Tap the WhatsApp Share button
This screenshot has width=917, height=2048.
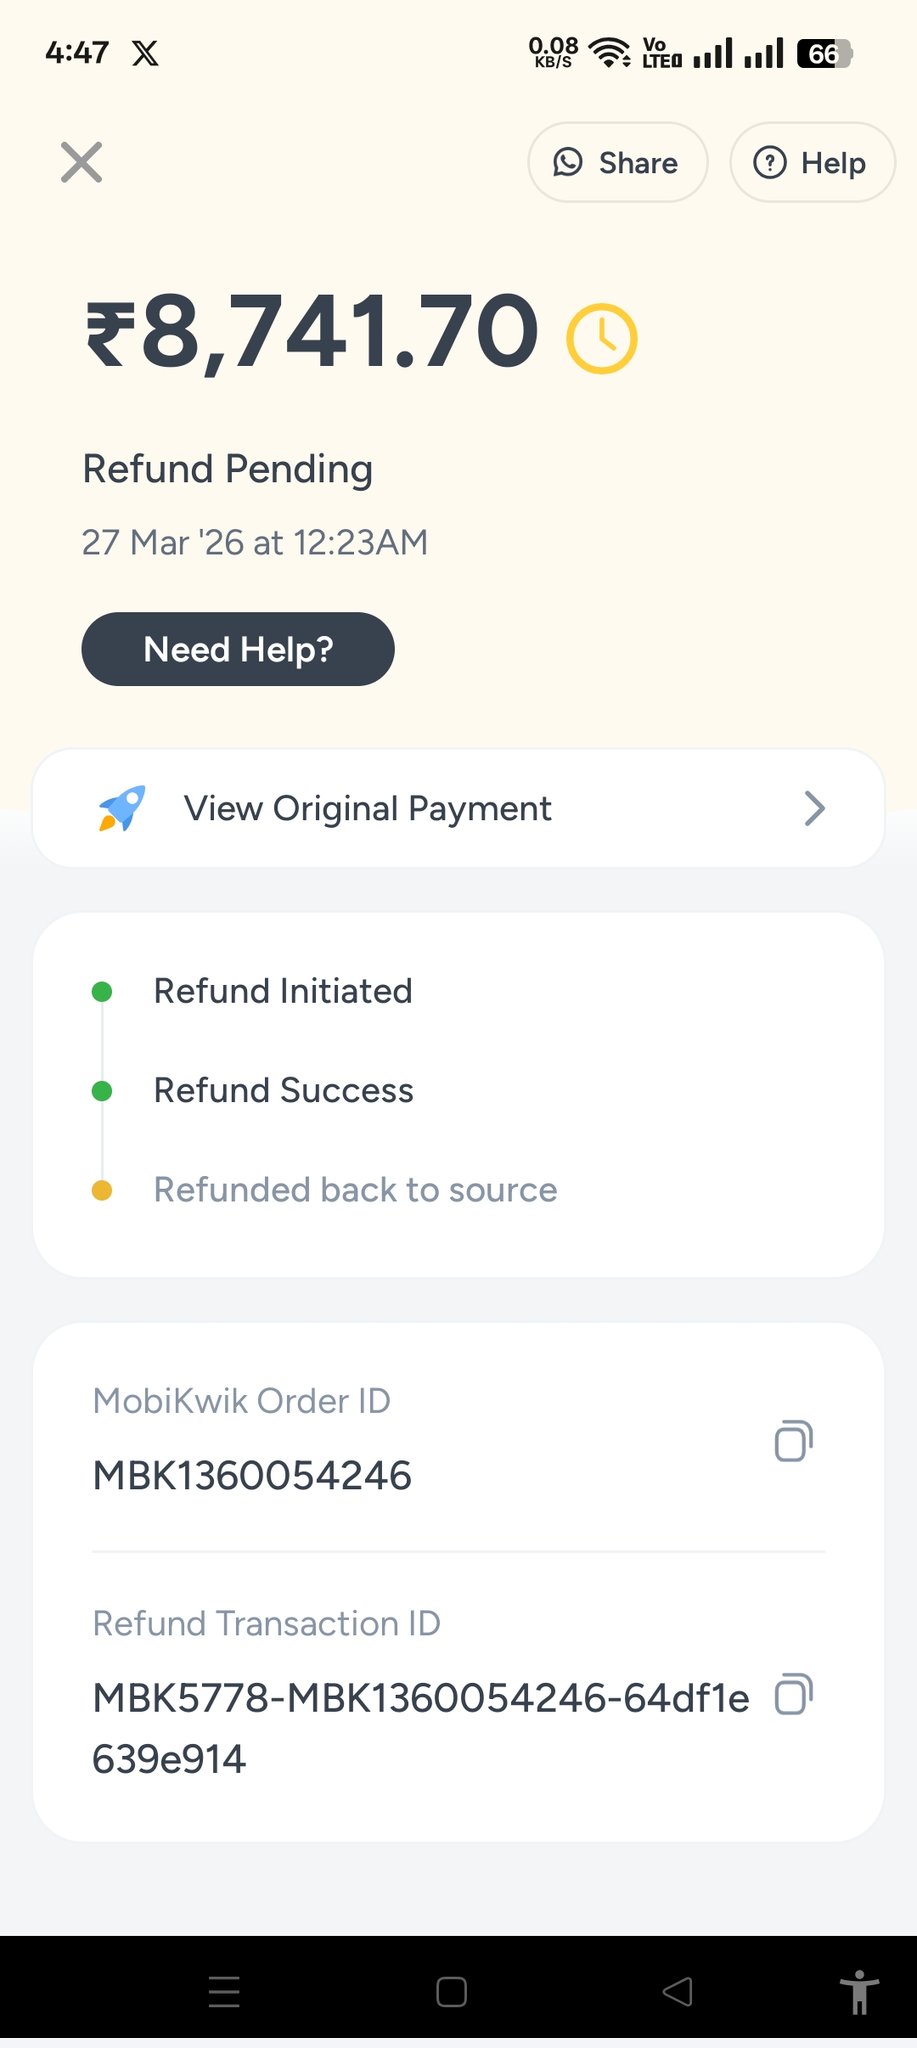617,163
